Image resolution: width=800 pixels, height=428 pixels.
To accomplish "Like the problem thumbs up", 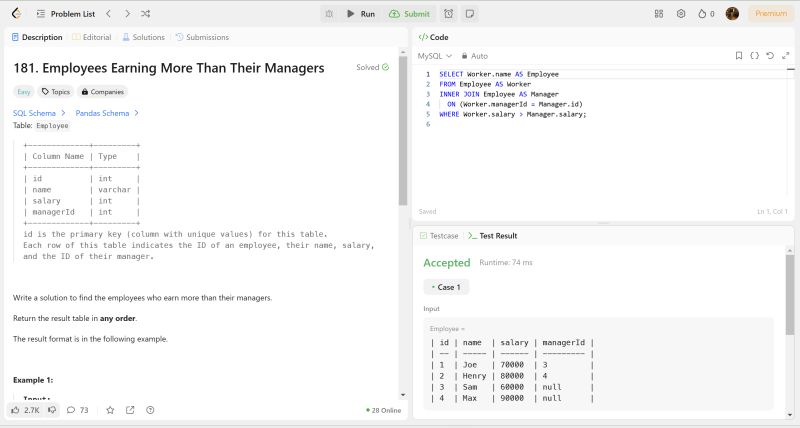I will 25,410.
